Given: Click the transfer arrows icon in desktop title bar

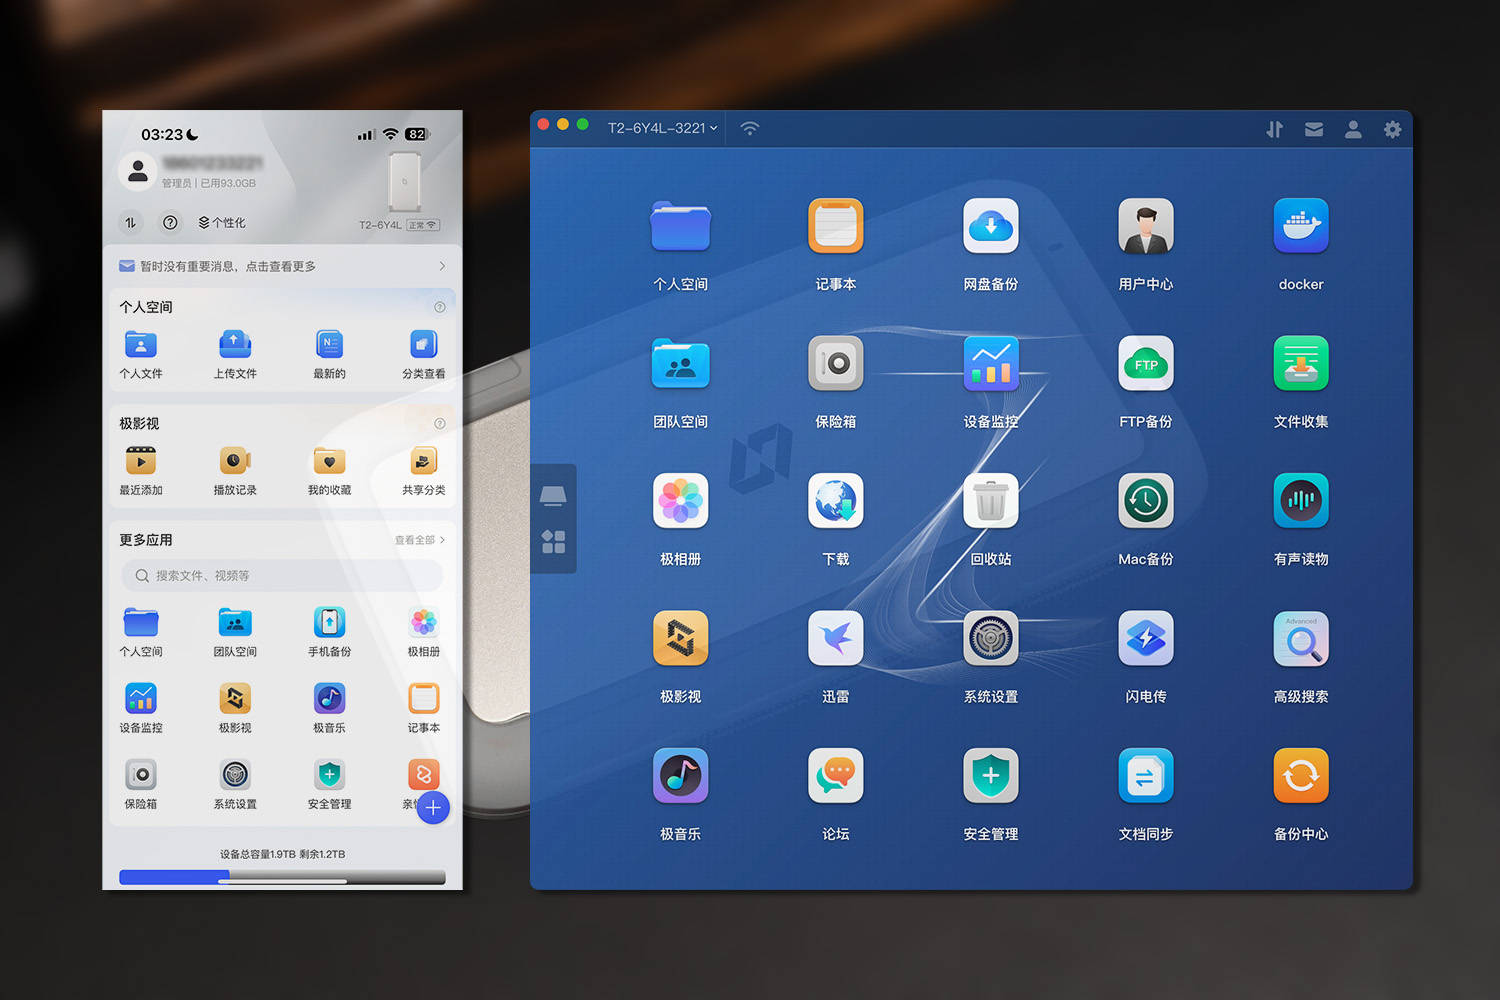Looking at the screenshot, I should pos(1274,129).
